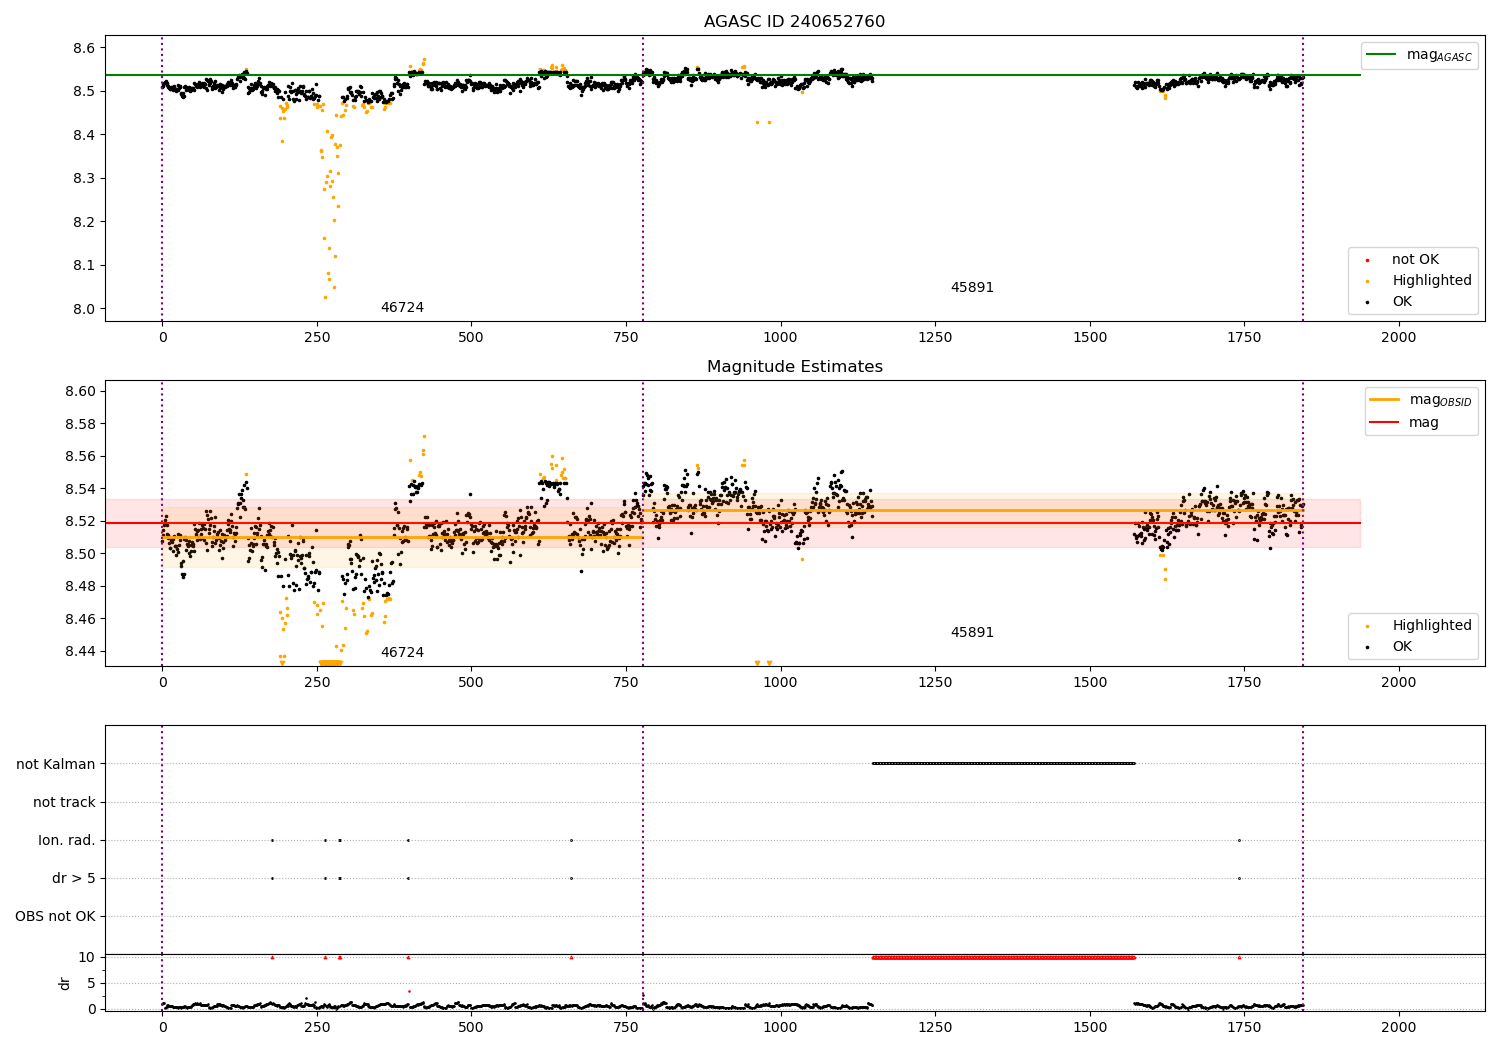Click the 2000 x-axis tick of bottom plot
This screenshot has width=1500, height=1050.
click(x=1398, y=1026)
